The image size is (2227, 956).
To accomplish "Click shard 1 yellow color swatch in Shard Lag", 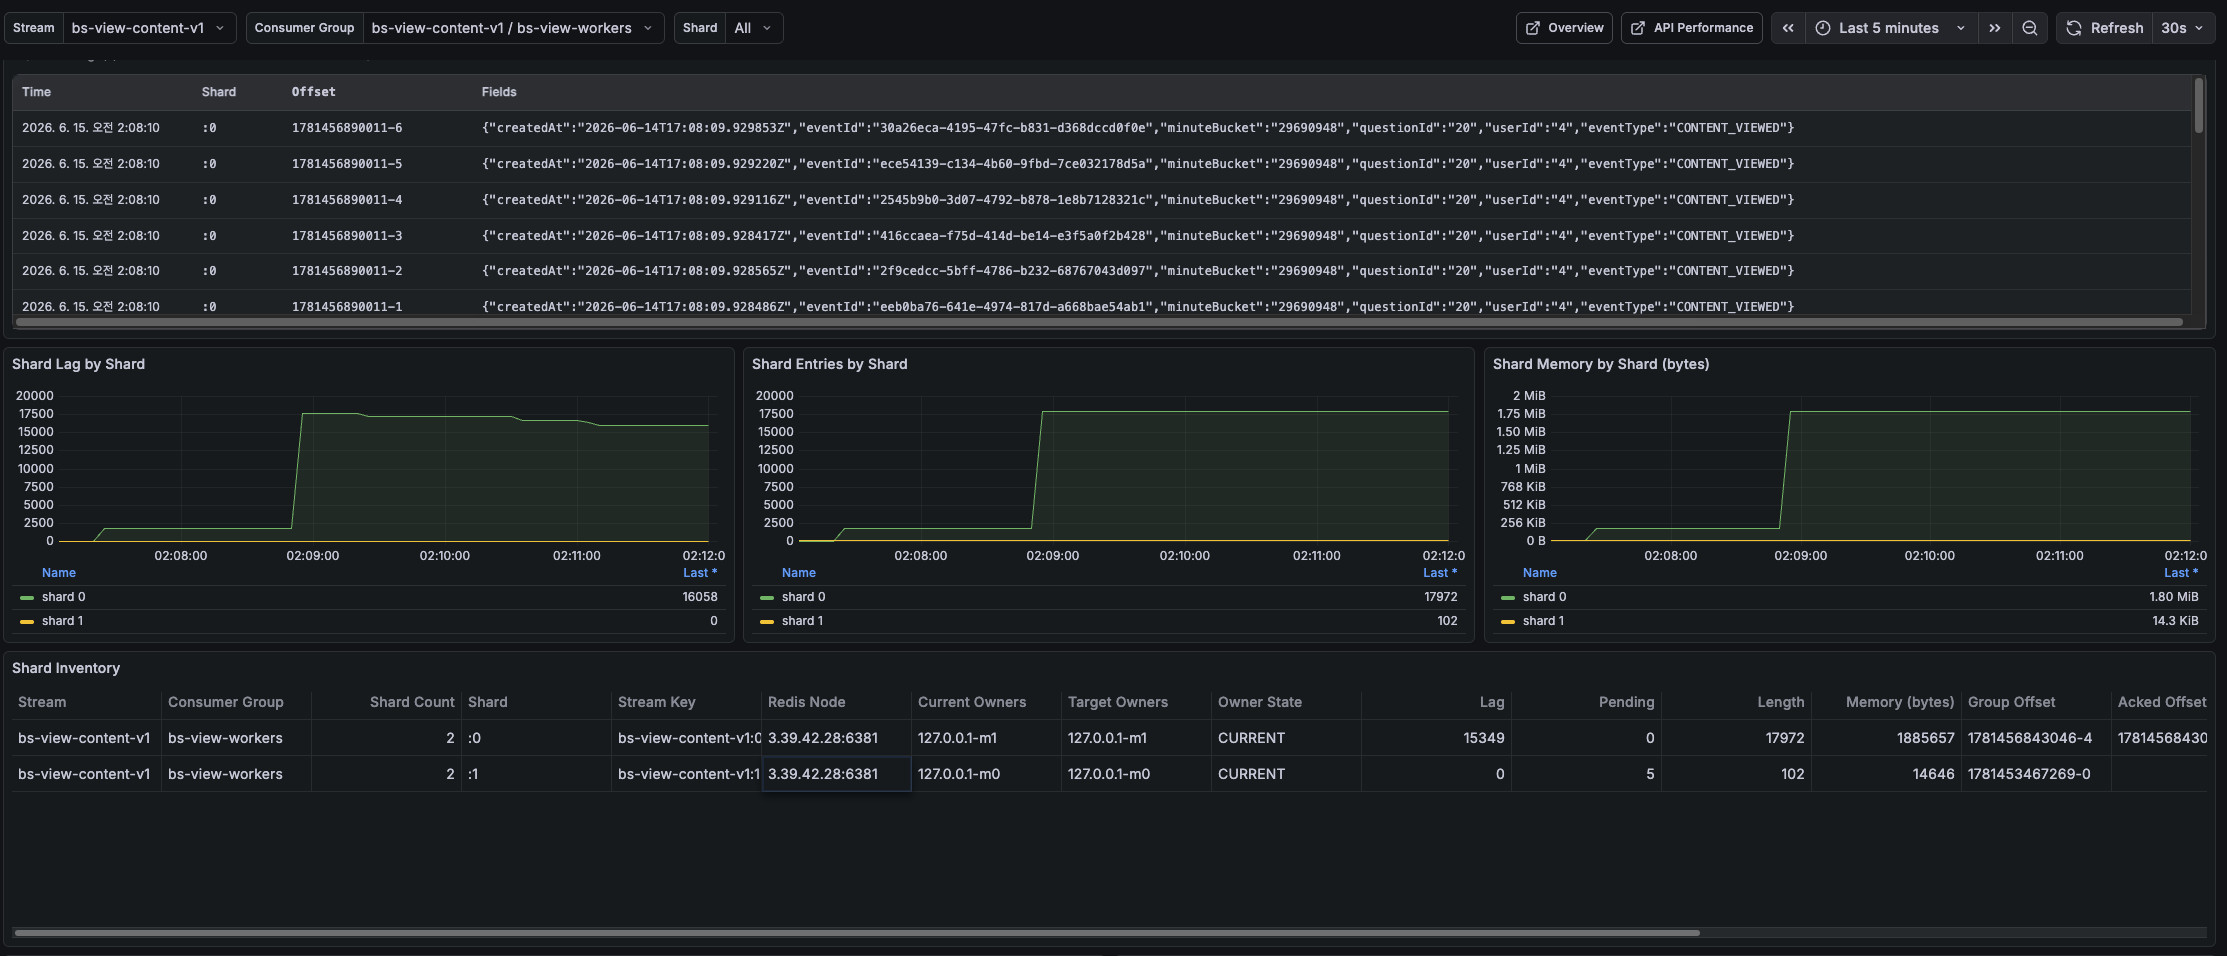I will pos(27,621).
